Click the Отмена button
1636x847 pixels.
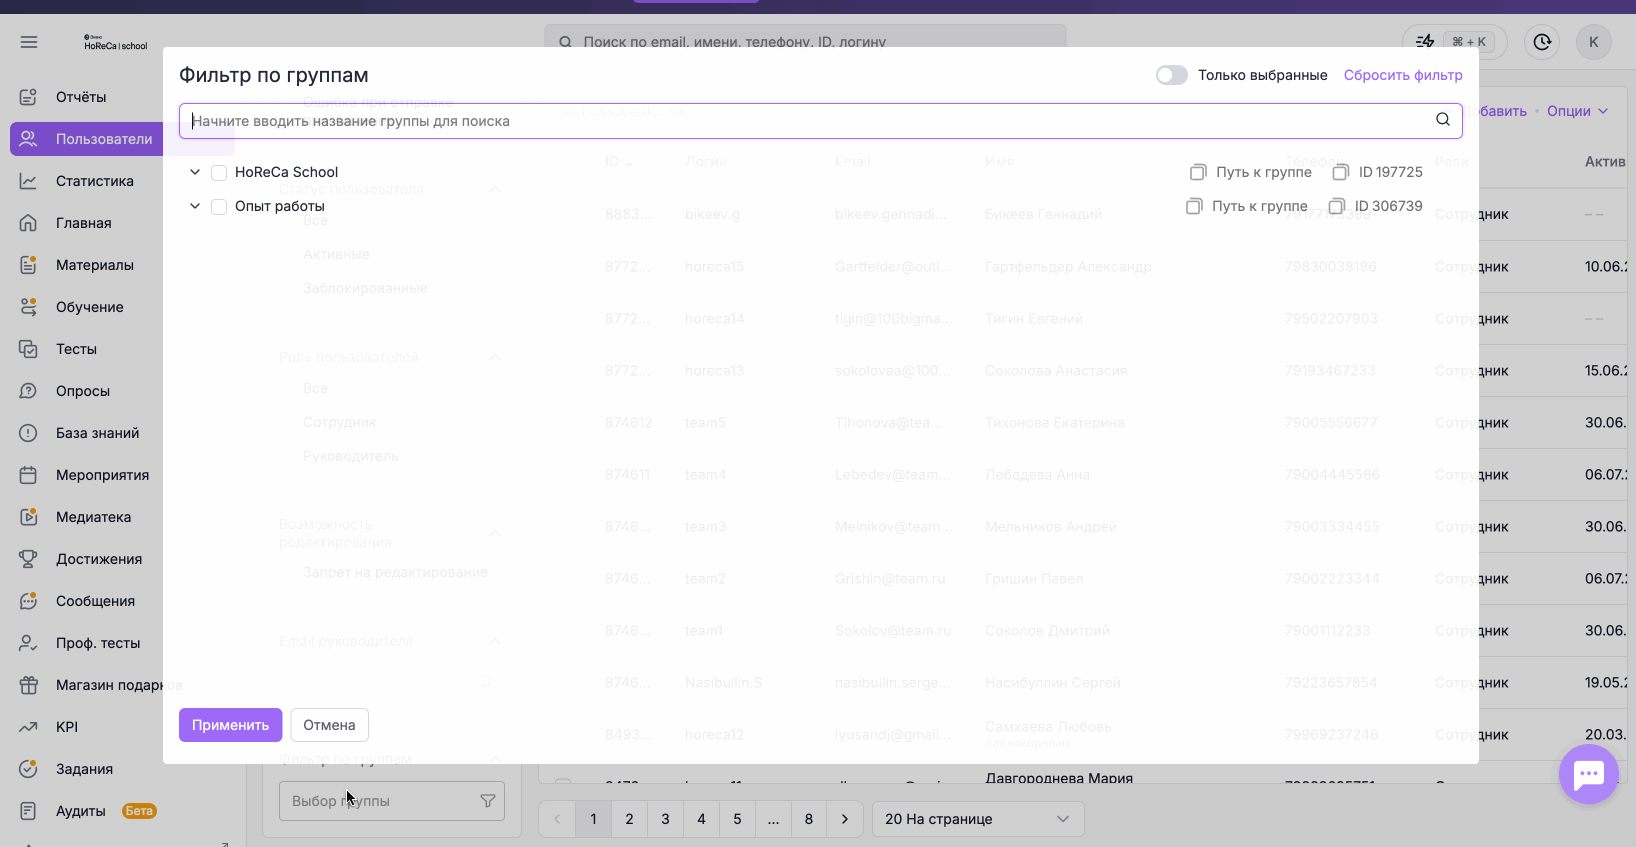click(x=329, y=725)
